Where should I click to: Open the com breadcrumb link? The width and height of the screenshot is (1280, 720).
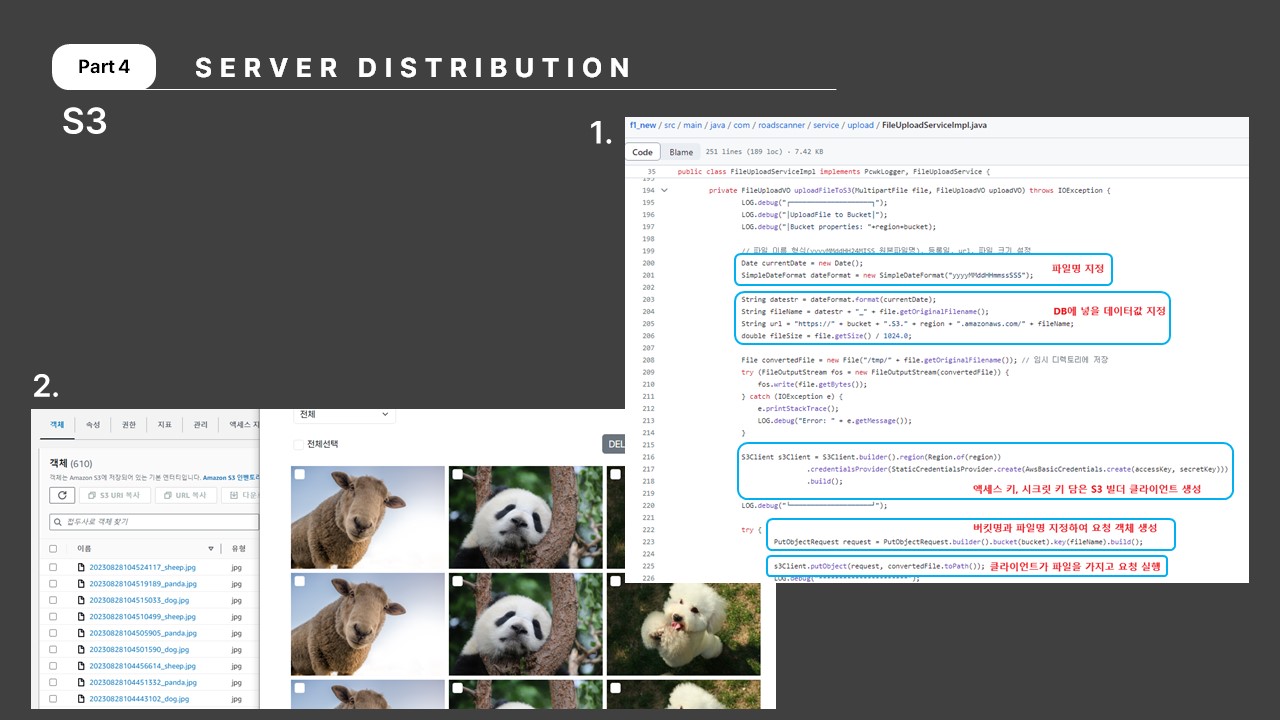[743, 125]
